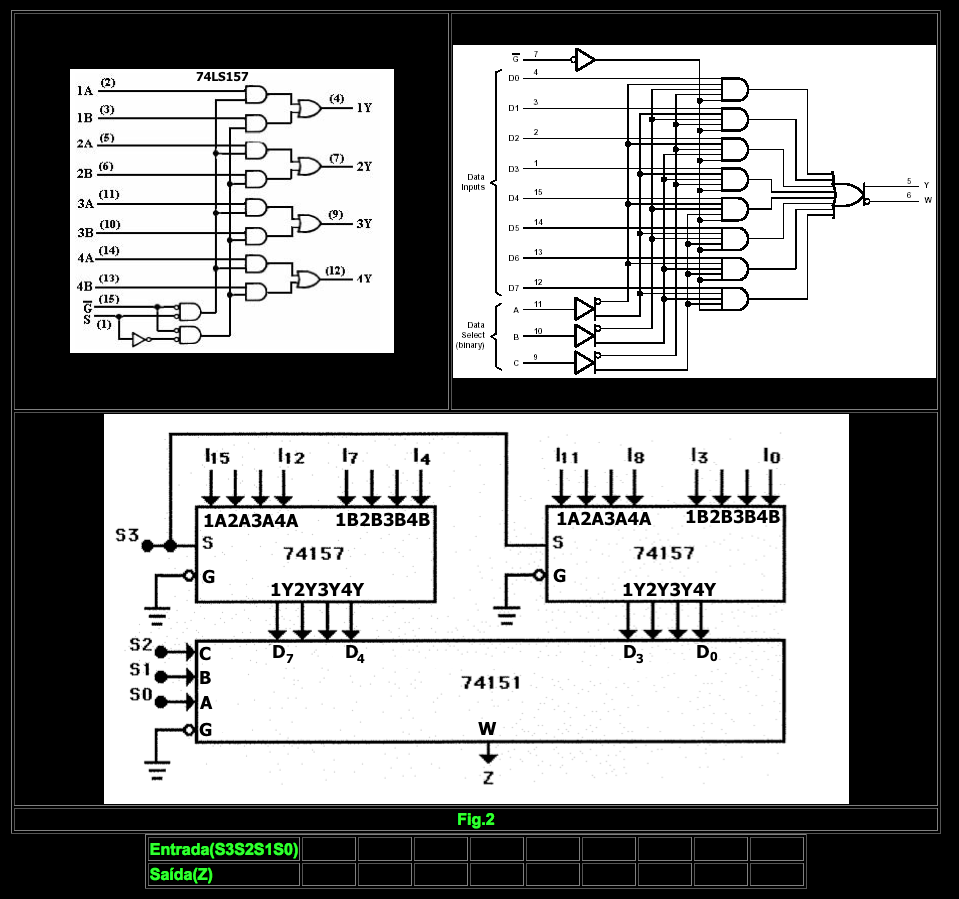Click the D0 label on 74151
The width and height of the screenshot is (959, 899).
click(706, 654)
